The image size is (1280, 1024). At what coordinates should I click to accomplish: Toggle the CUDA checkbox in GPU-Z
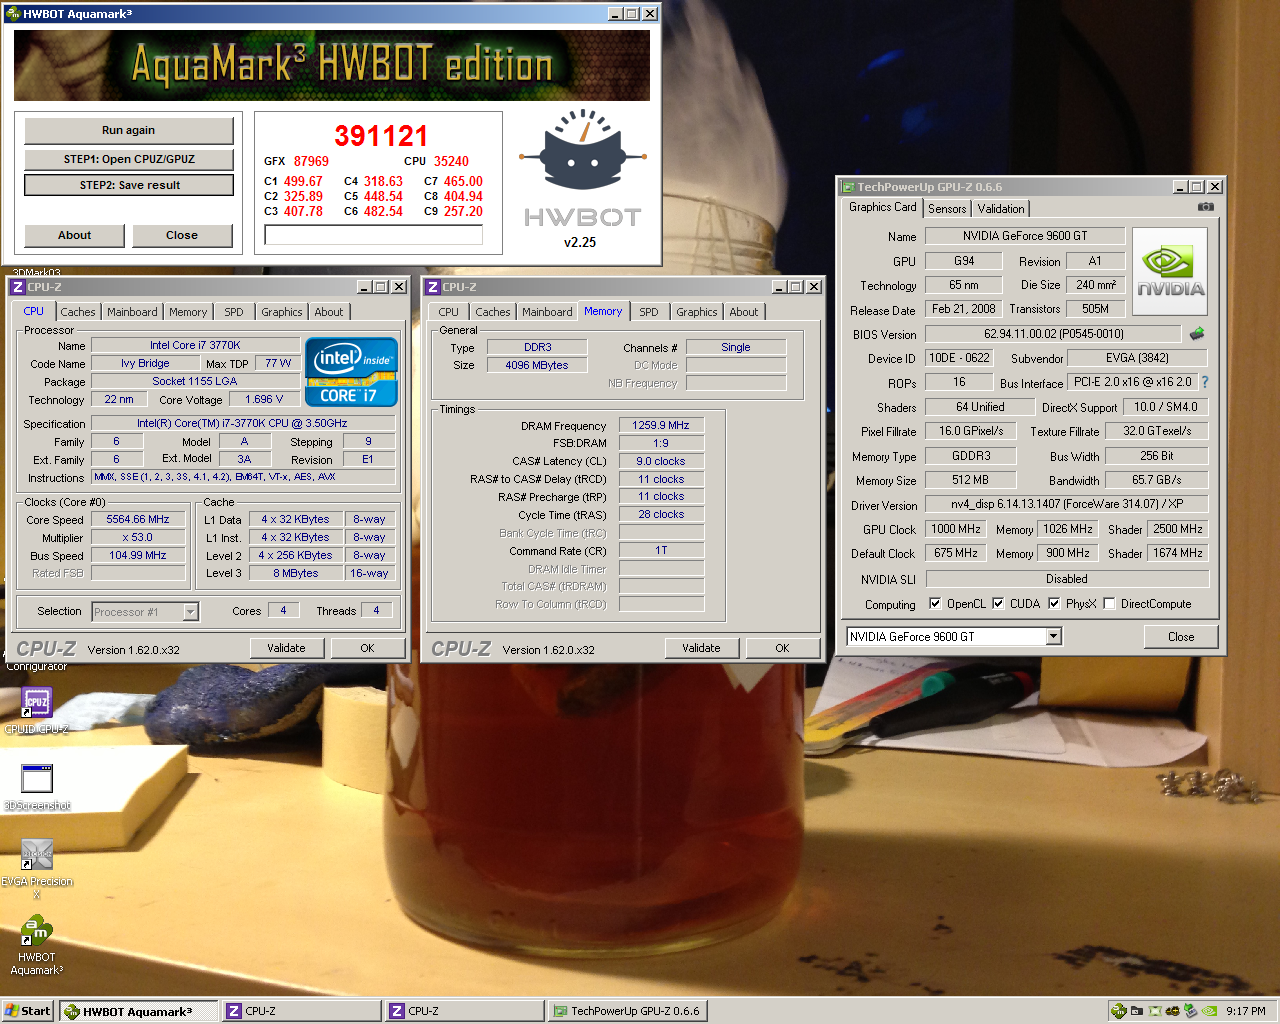(998, 603)
